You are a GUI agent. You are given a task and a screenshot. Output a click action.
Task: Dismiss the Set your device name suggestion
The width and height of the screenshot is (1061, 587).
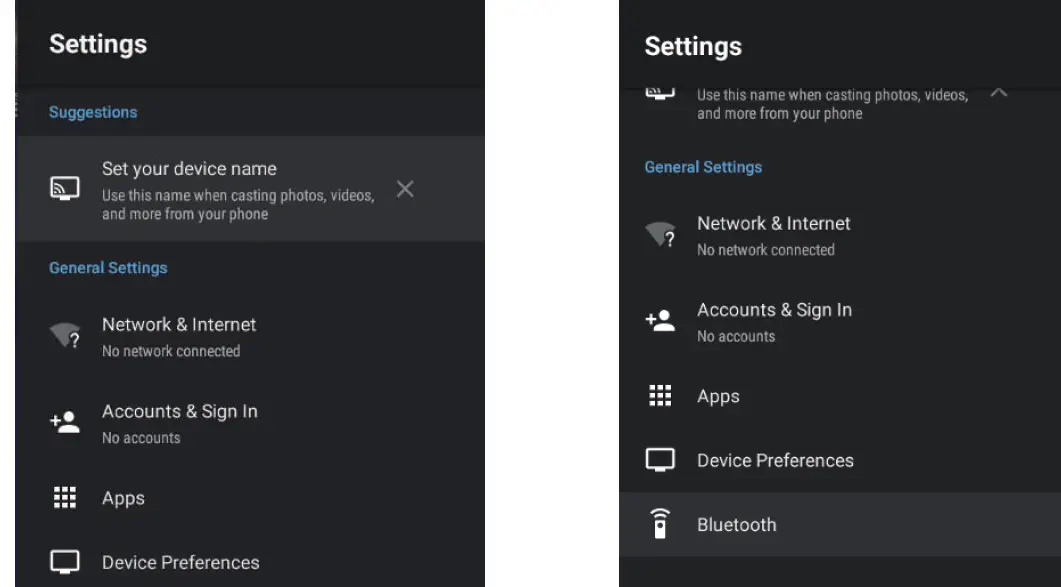click(405, 189)
